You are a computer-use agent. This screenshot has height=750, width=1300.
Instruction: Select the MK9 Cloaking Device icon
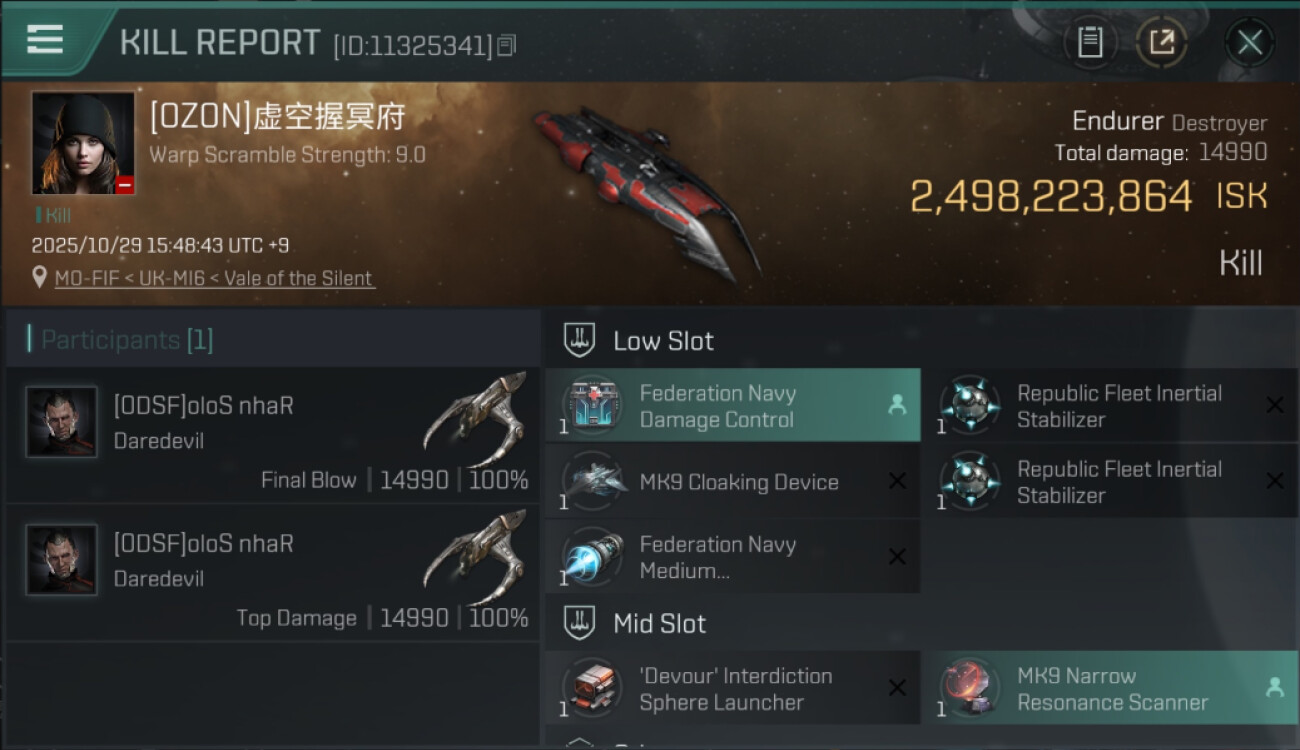click(592, 482)
